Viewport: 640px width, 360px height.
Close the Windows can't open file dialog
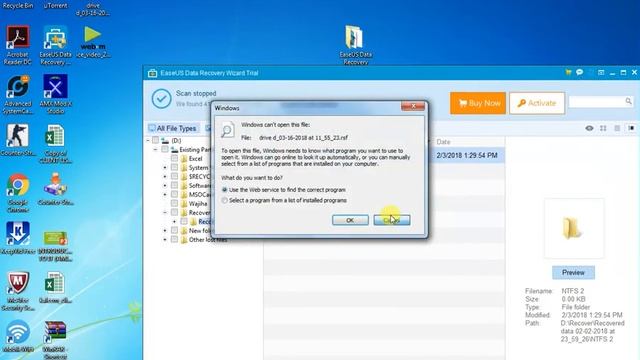[413, 106]
